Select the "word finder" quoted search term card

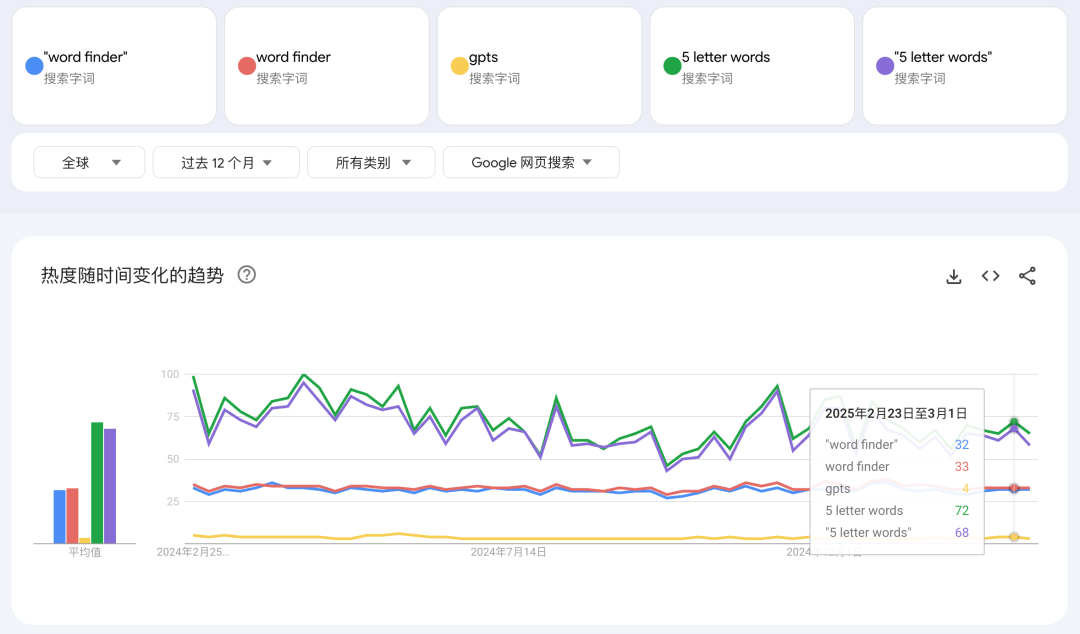(114, 66)
